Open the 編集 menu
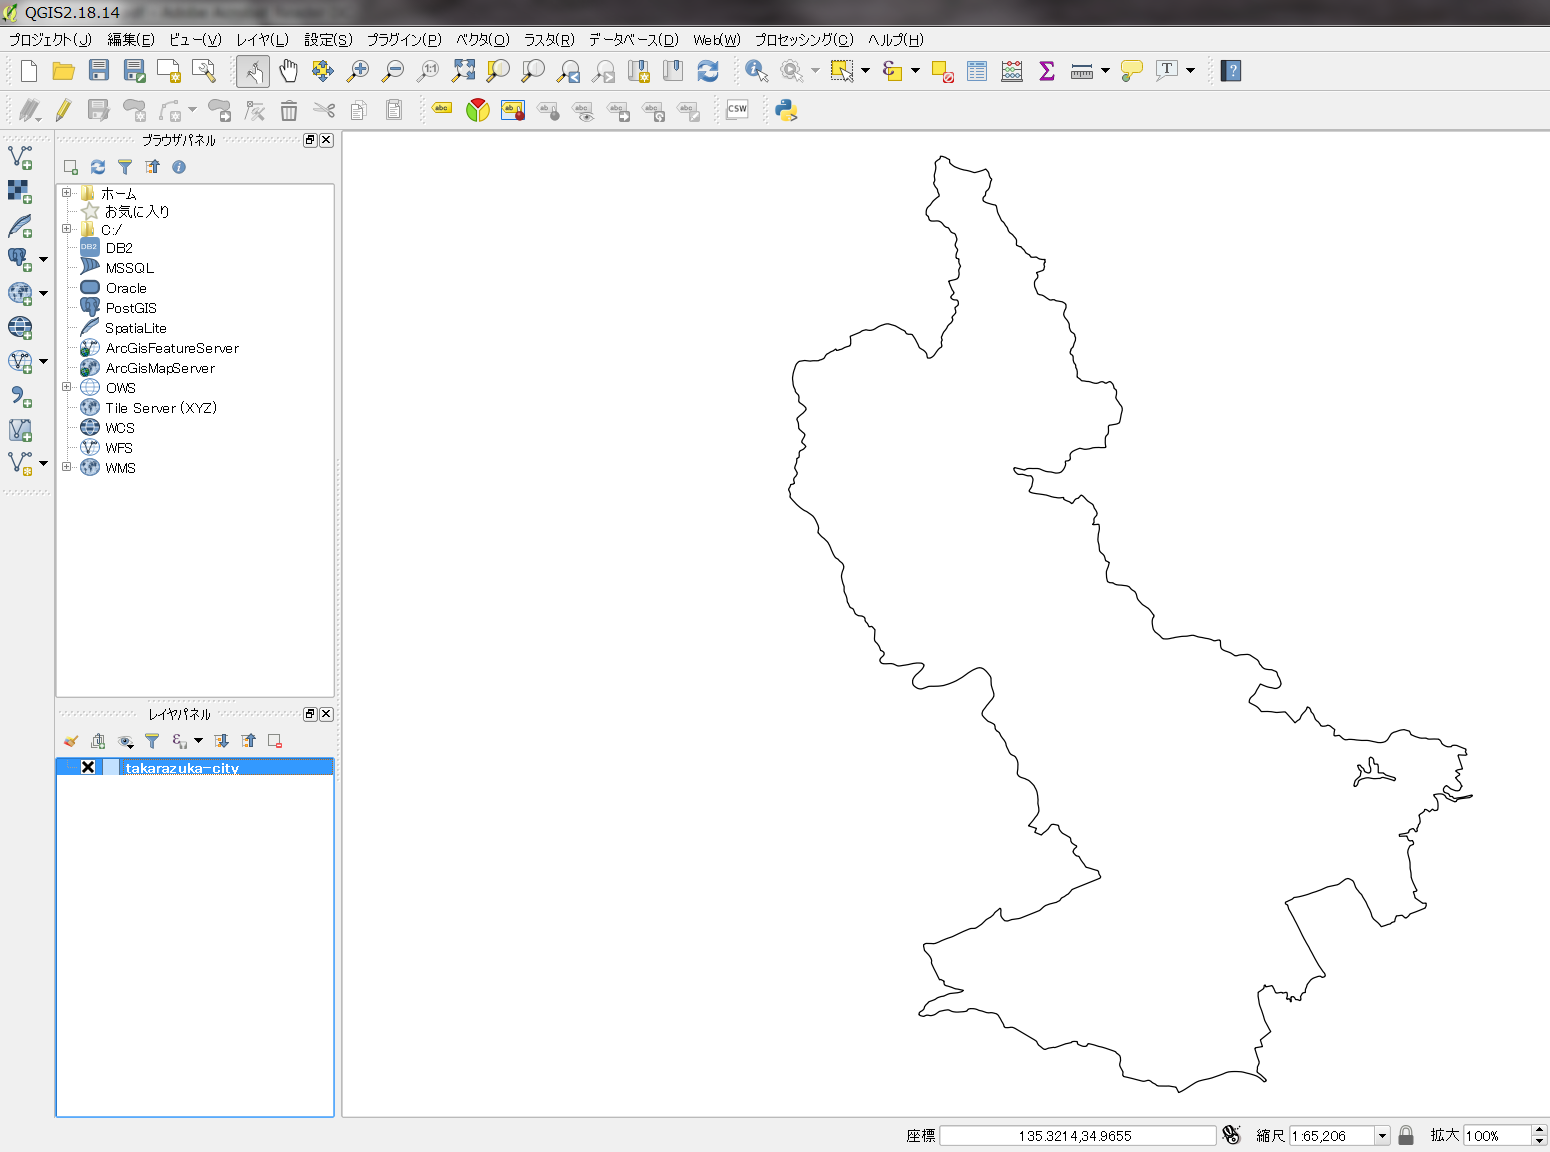 (x=131, y=40)
